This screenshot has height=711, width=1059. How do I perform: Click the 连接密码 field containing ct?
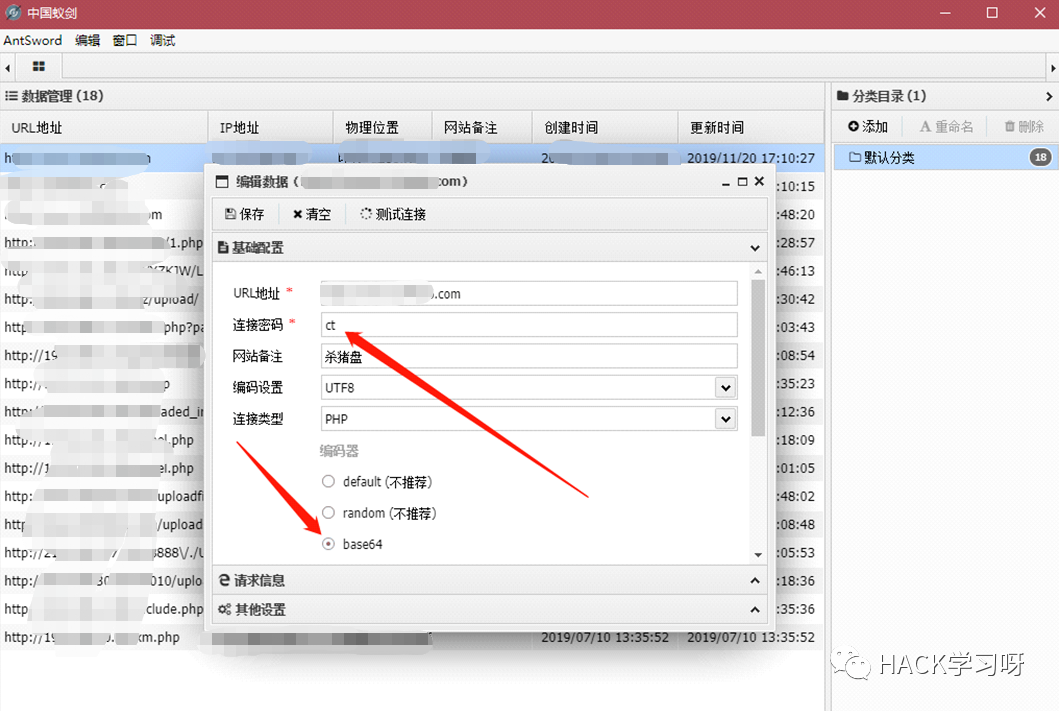[x=529, y=325]
